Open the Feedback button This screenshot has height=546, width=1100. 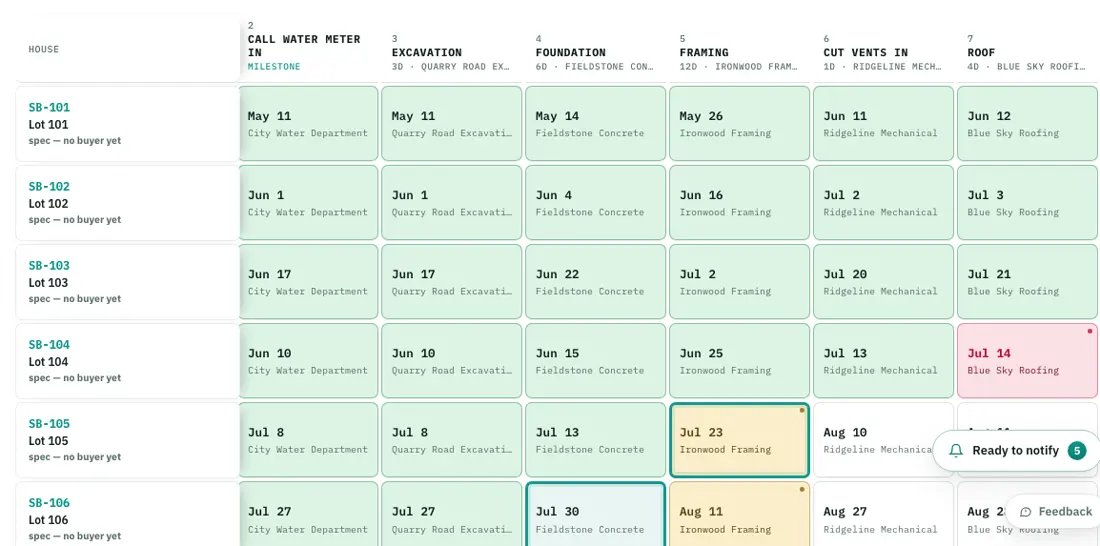tap(1053, 512)
